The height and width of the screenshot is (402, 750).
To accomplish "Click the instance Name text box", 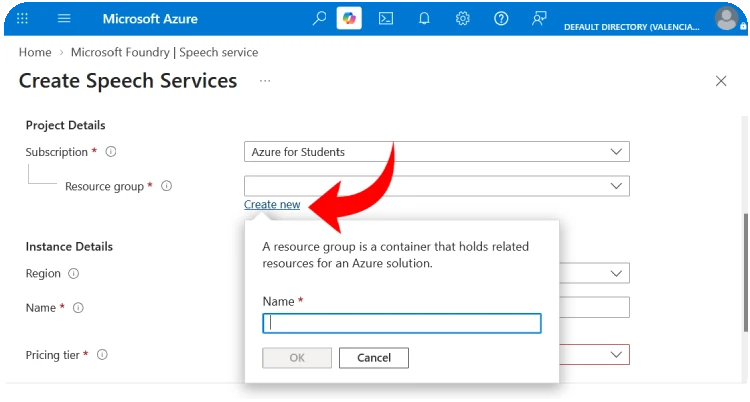I will pyautogui.click(x=594, y=307).
